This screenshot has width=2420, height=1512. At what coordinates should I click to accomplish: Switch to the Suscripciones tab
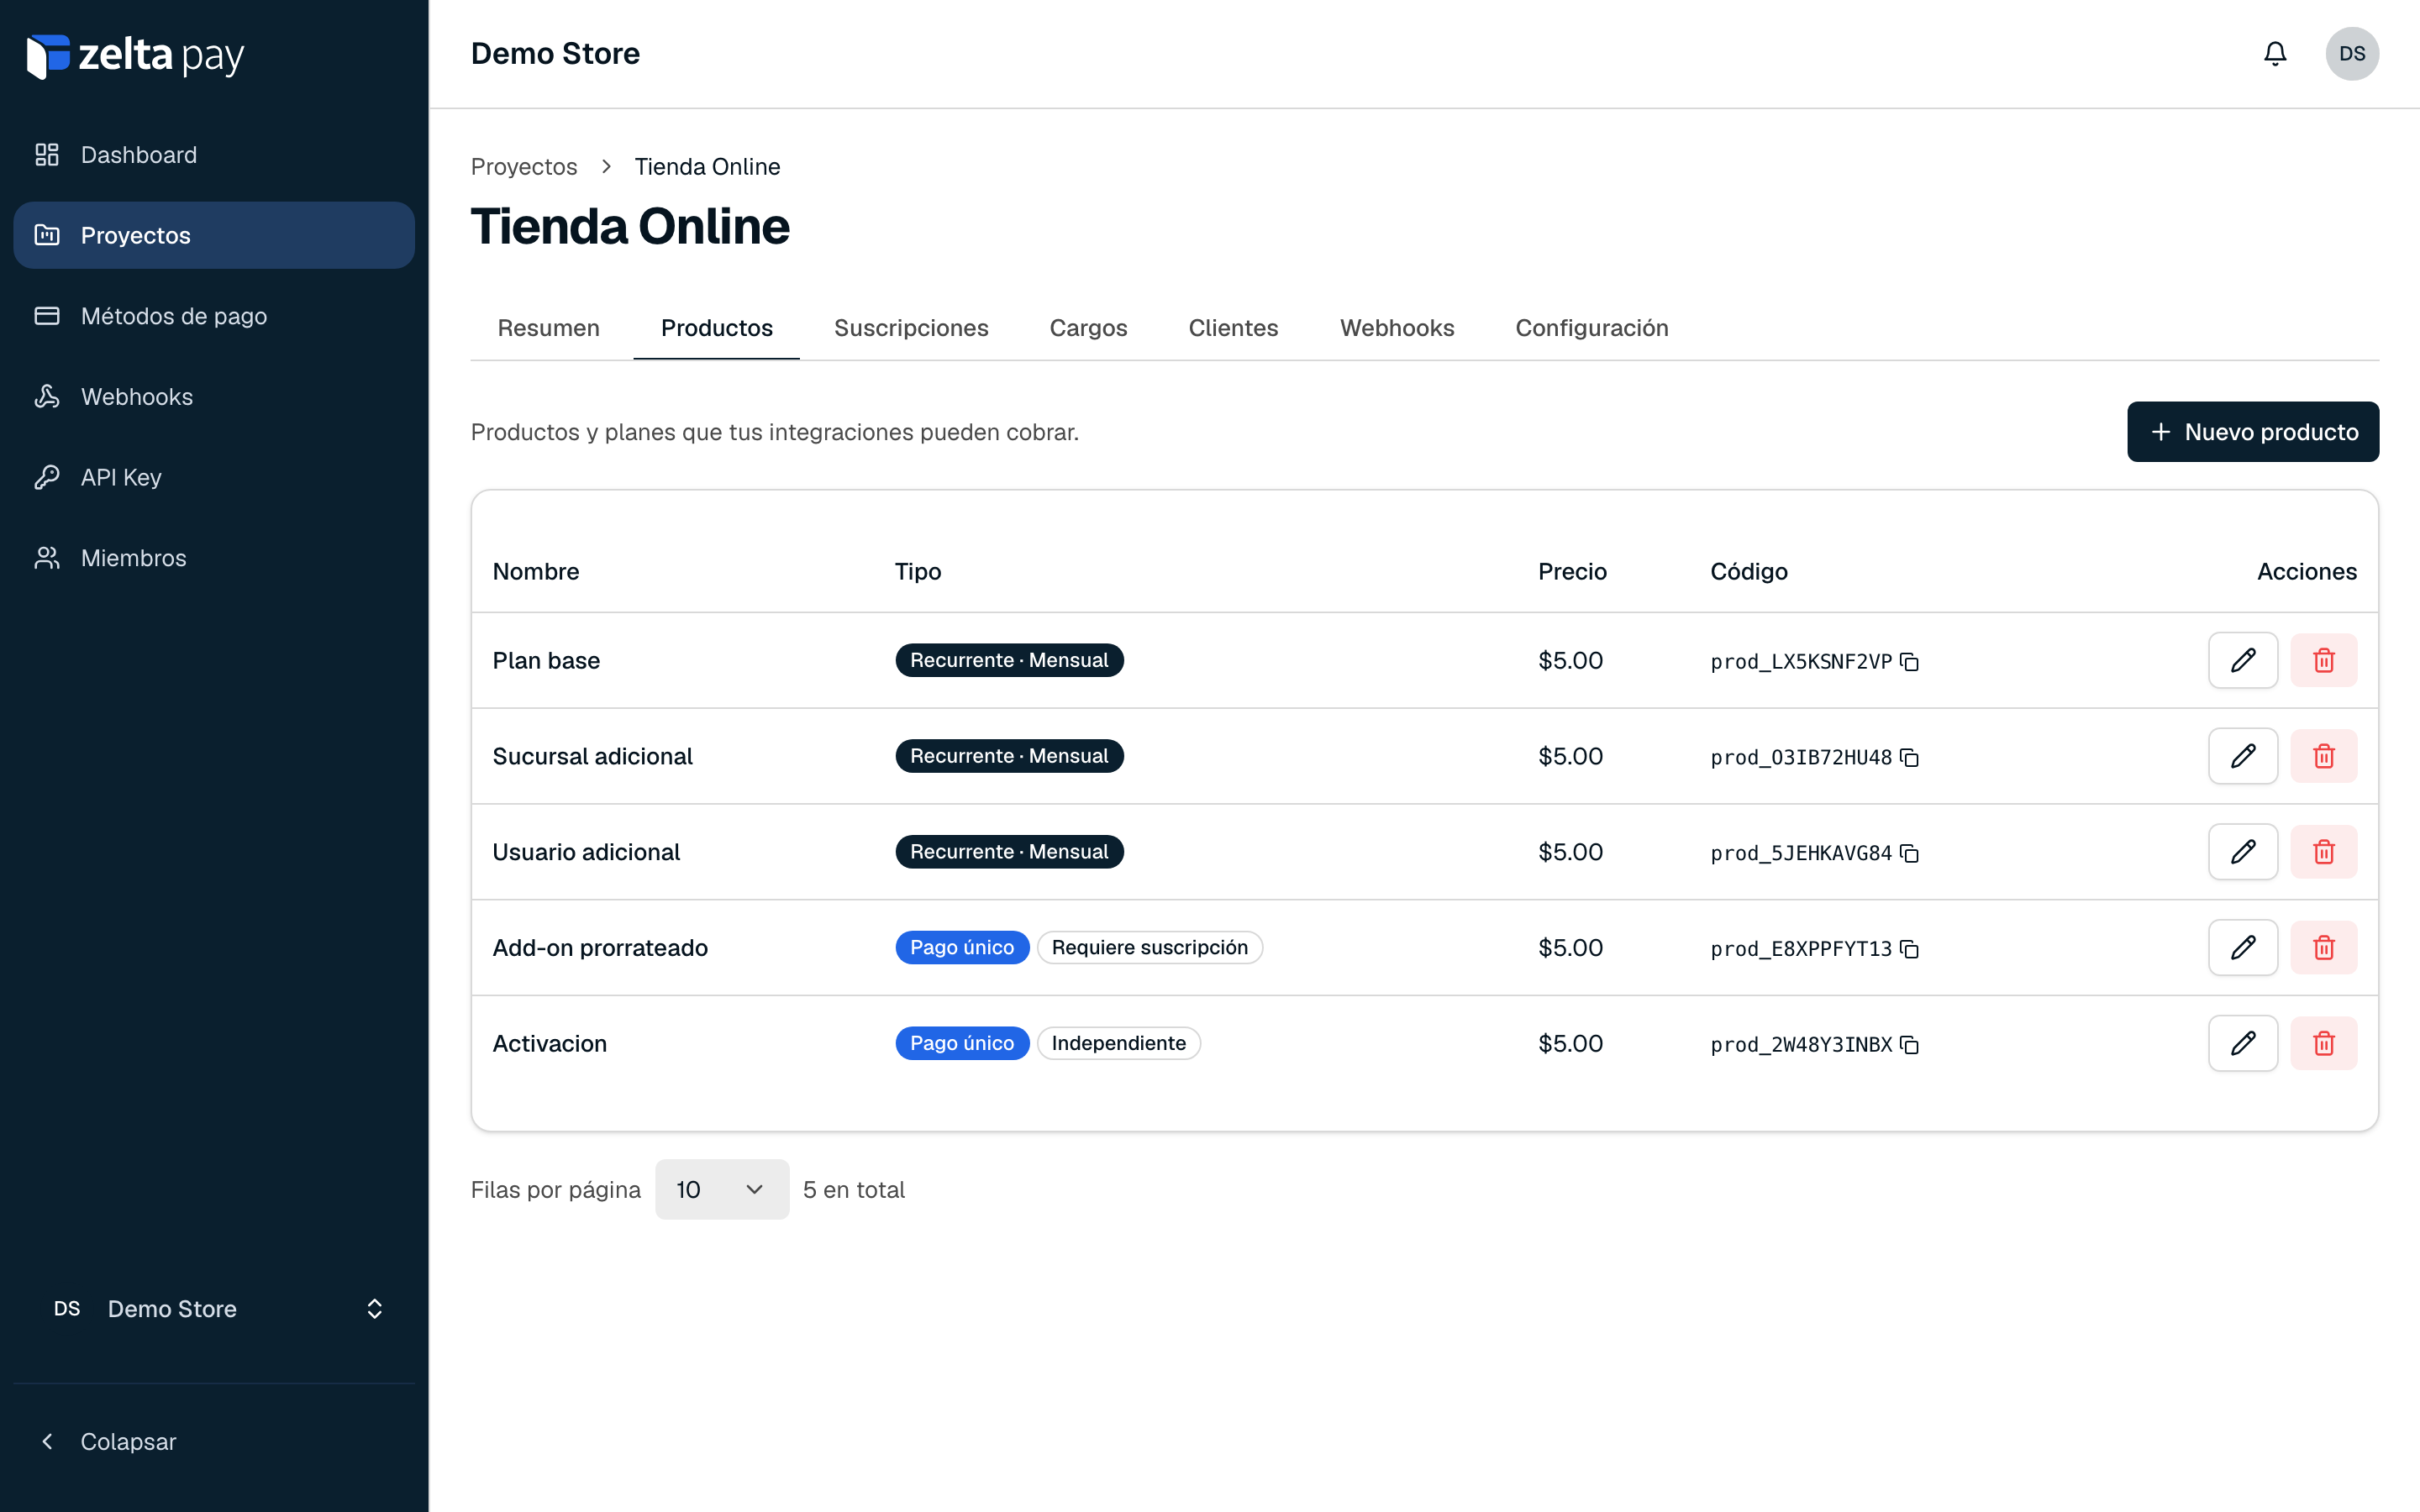[x=911, y=328]
